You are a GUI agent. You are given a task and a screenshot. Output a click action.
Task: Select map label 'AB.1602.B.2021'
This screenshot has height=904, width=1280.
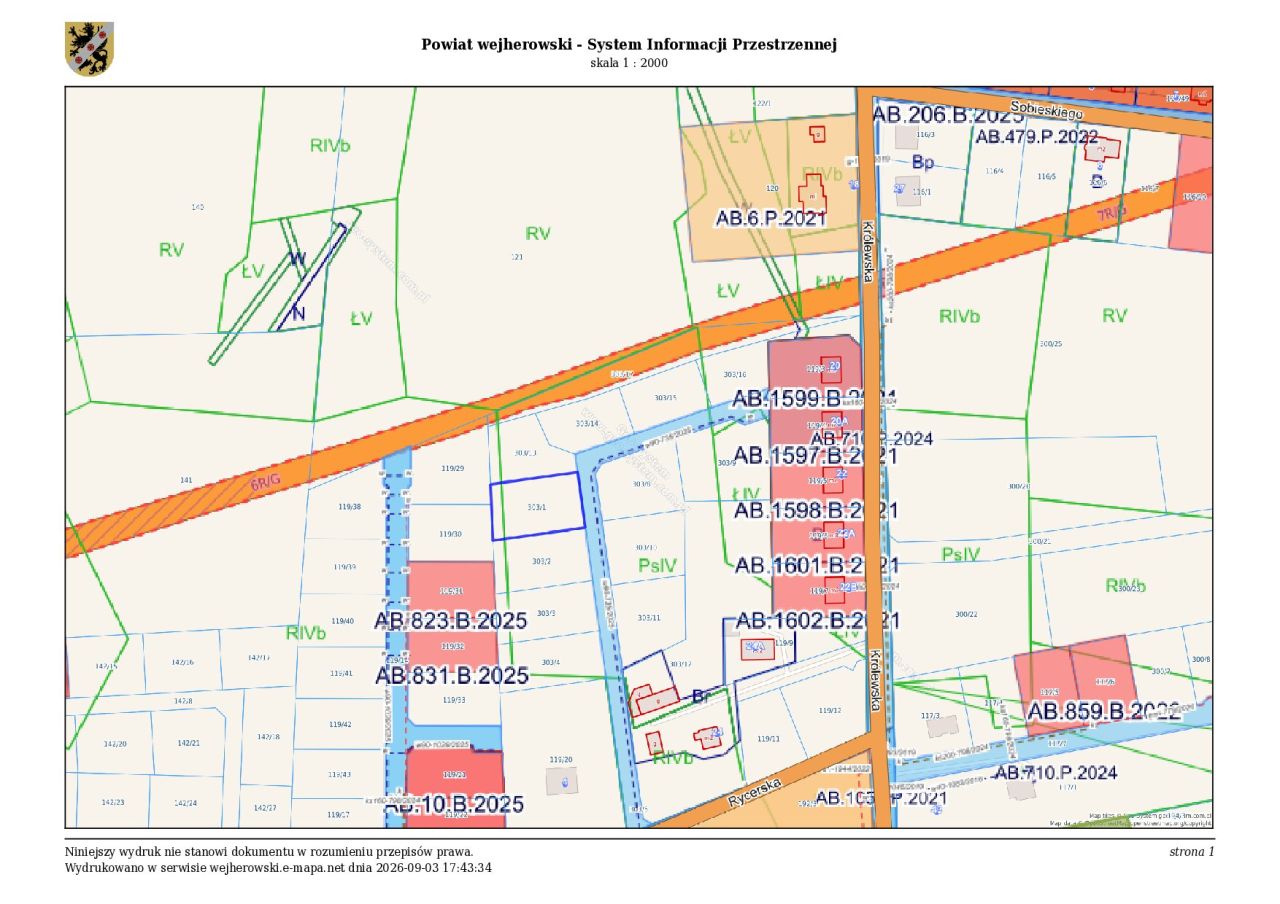coord(818,620)
